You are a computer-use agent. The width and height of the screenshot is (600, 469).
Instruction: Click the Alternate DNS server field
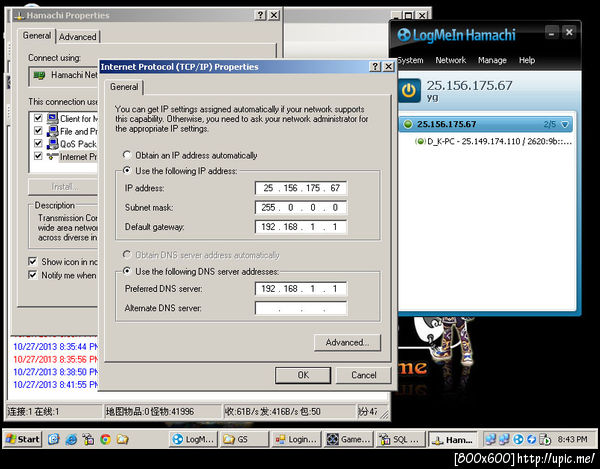click(301, 308)
